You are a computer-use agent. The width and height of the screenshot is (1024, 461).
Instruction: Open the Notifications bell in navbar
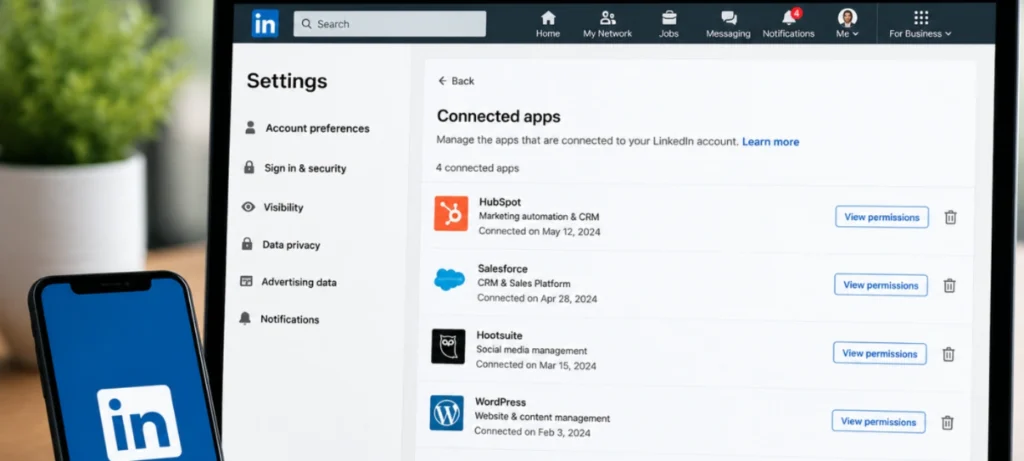point(788,18)
